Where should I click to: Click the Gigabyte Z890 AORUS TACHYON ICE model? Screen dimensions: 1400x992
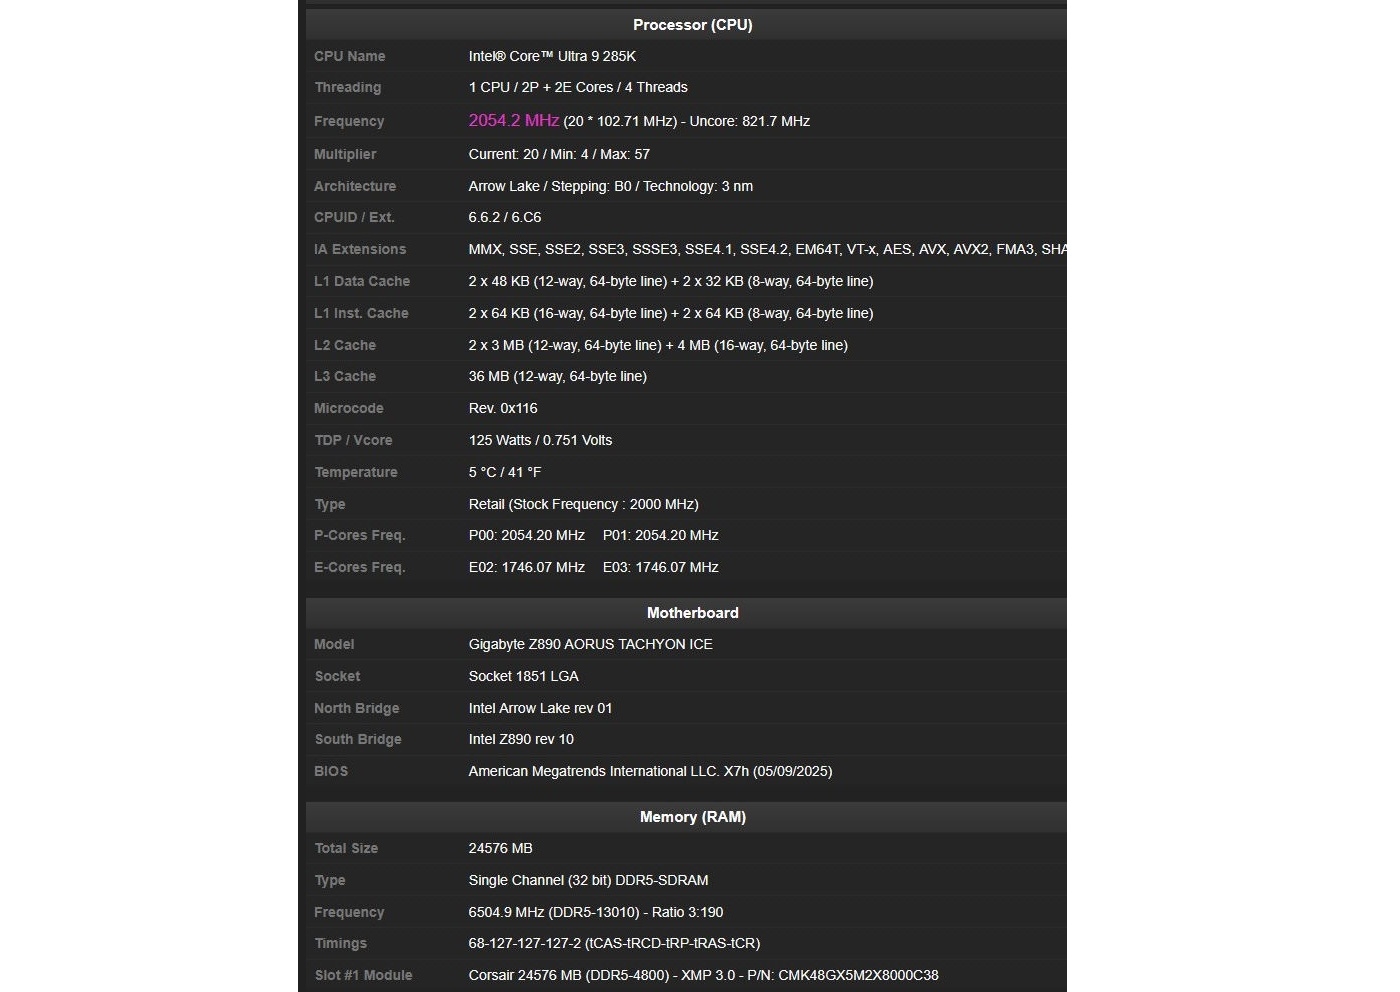pyautogui.click(x=590, y=645)
